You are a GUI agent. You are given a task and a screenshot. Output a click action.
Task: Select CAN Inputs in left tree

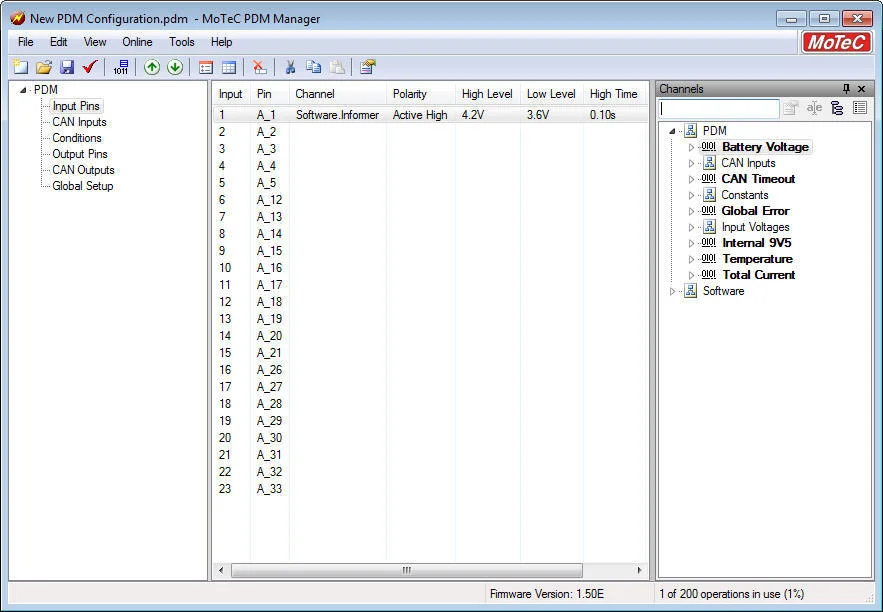coord(79,122)
